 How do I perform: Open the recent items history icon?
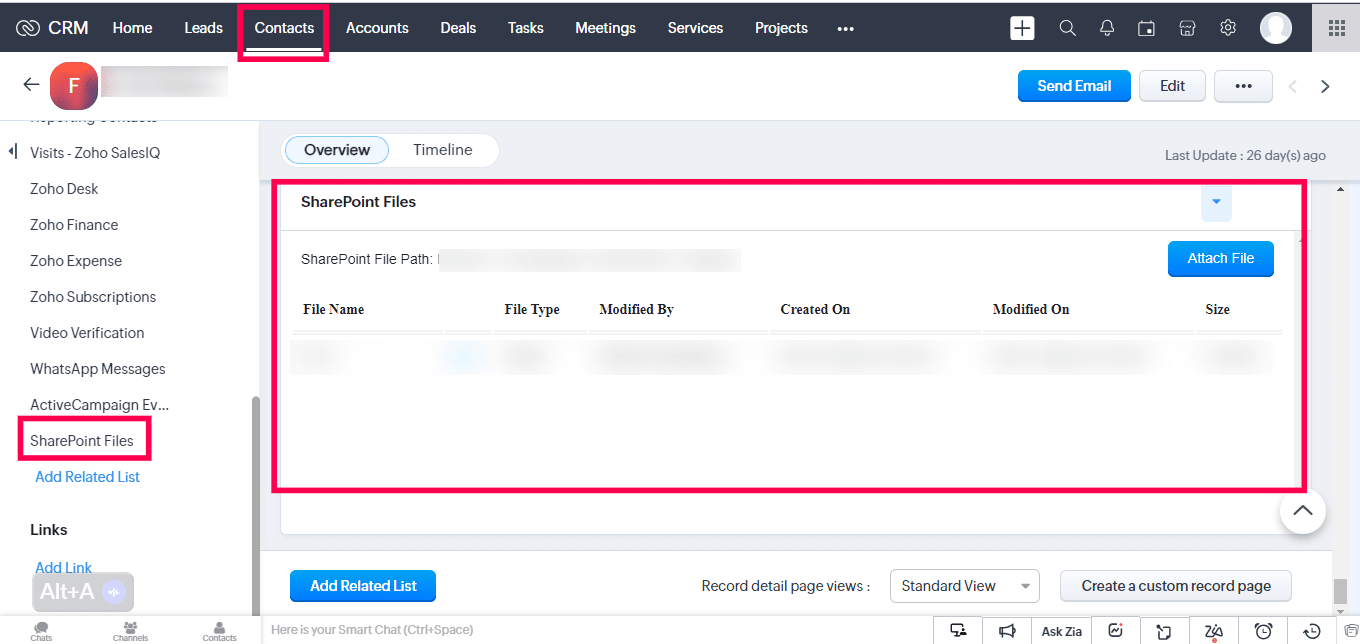click(x=1313, y=631)
